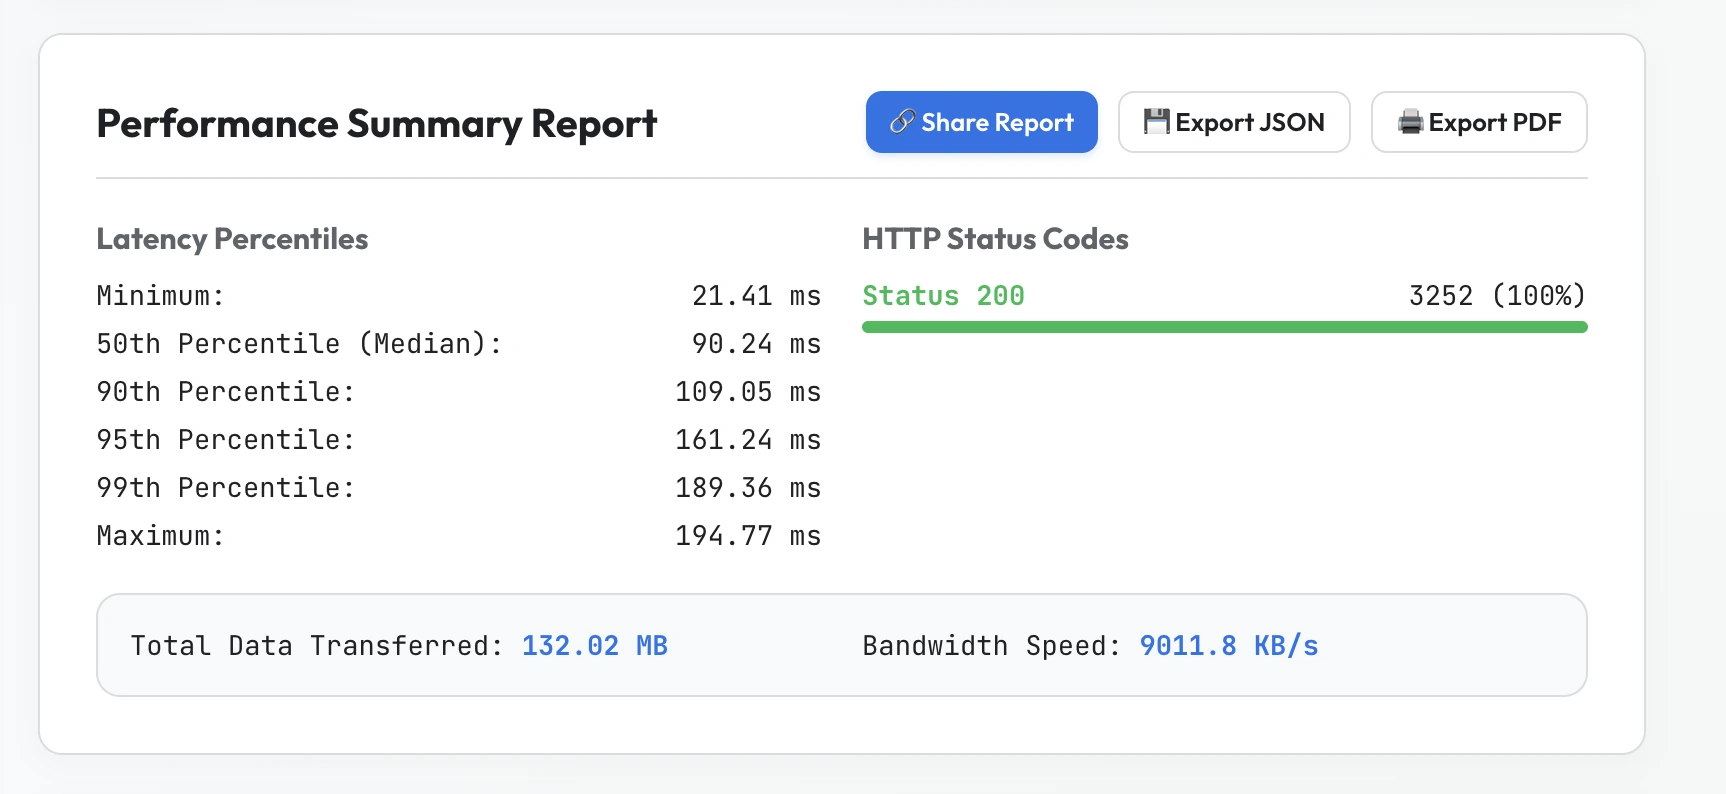Viewport: 1726px width, 794px height.
Task: Select the 95th percentile value 161.24 ms
Action: 748,440
